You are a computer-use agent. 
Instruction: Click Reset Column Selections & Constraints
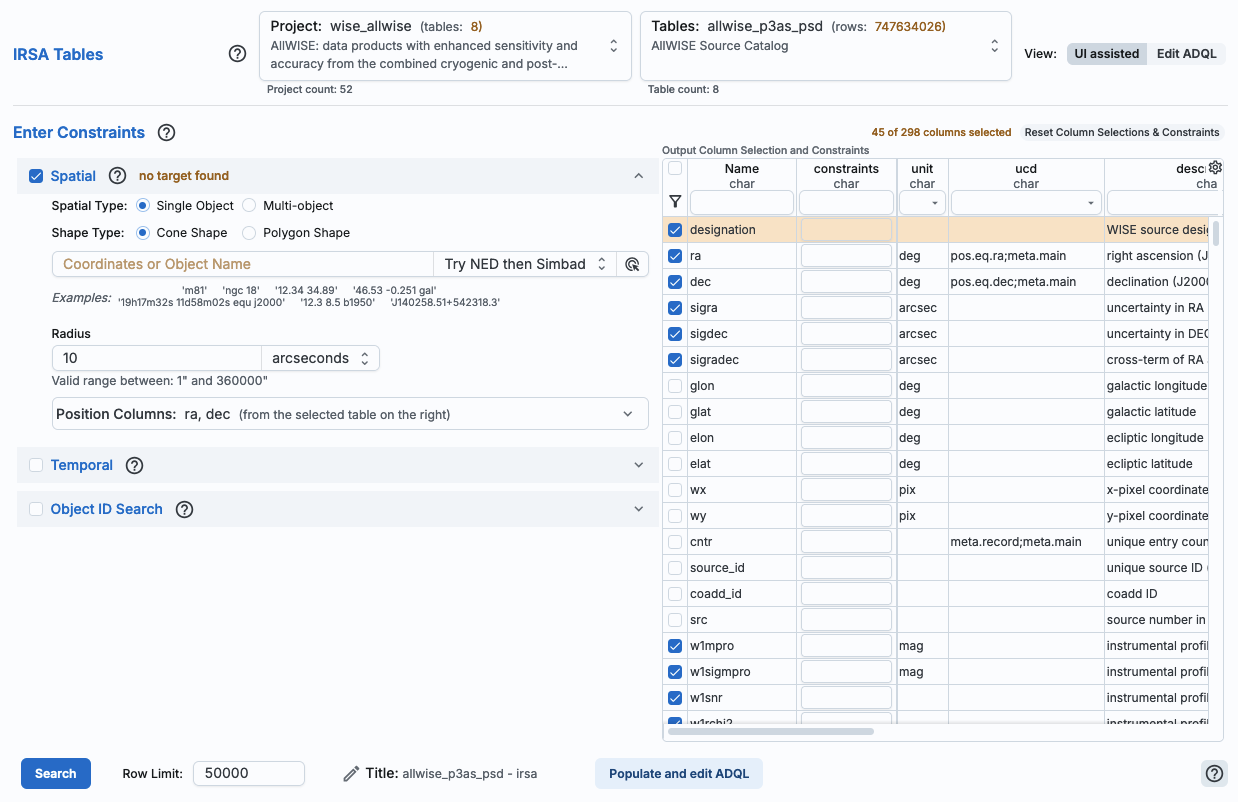pos(1122,132)
